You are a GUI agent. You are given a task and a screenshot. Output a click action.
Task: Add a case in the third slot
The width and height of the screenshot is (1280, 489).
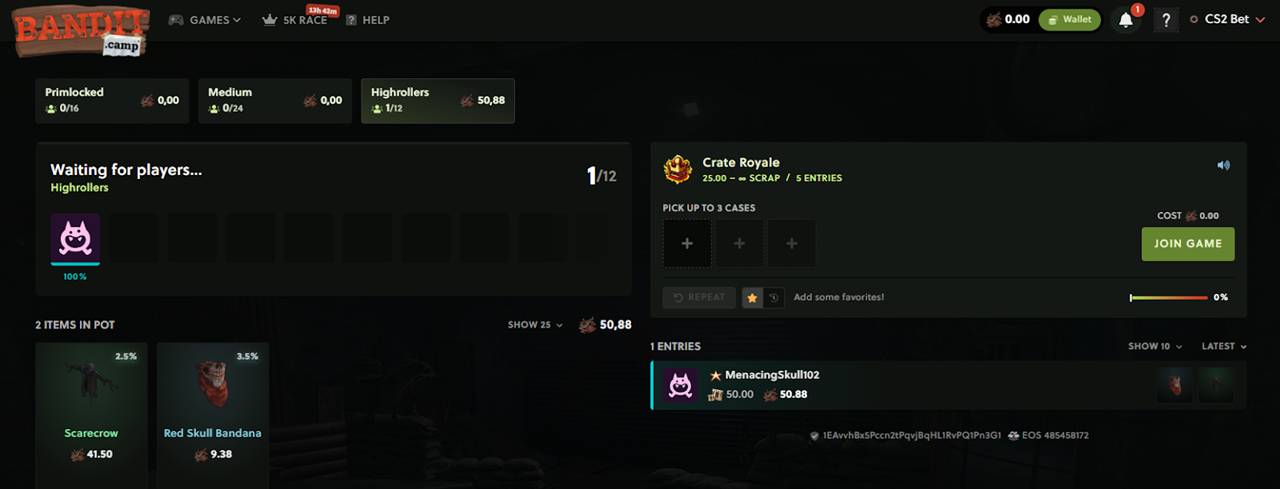pyautogui.click(x=791, y=243)
